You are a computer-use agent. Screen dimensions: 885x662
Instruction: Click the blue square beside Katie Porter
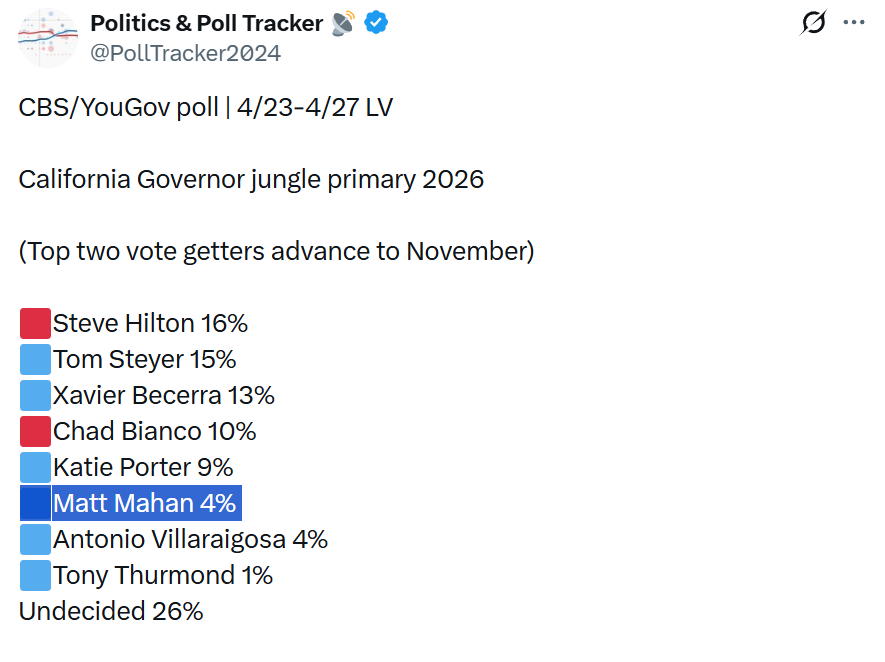click(x=35, y=467)
